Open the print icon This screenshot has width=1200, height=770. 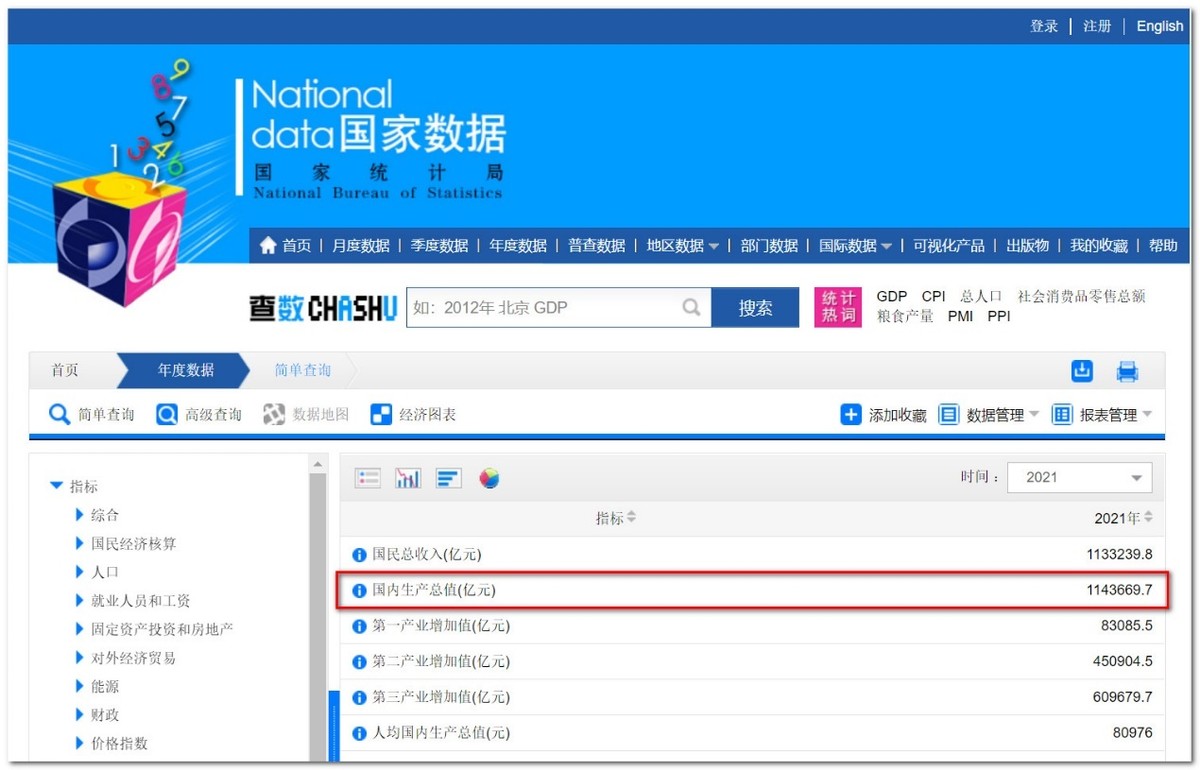(1127, 371)
